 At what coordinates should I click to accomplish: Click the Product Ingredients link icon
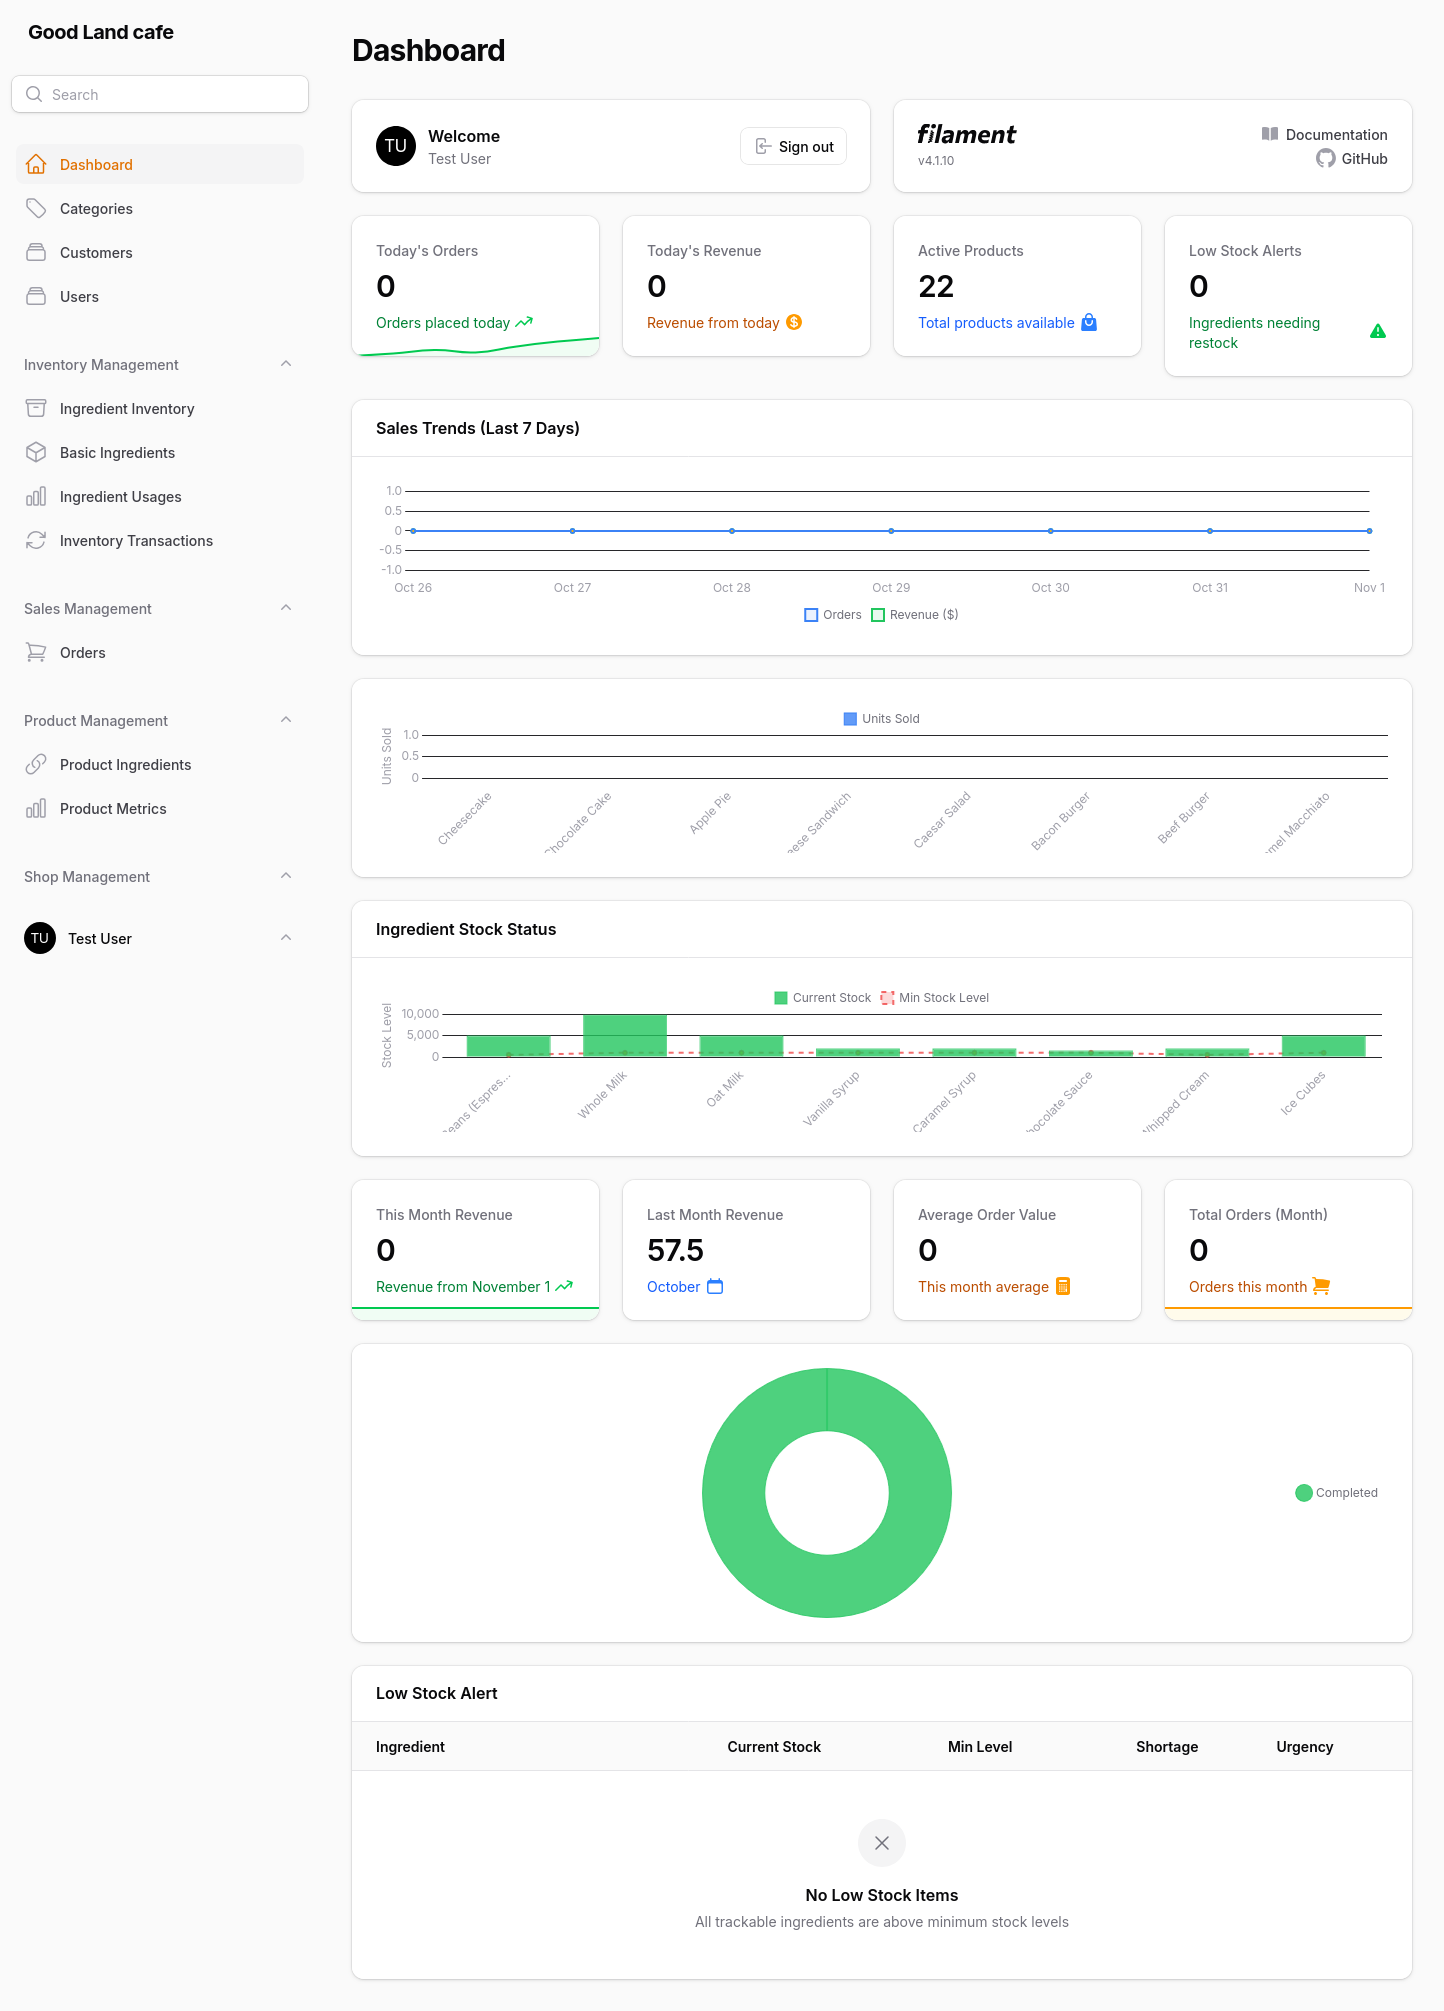coord(36,764)
